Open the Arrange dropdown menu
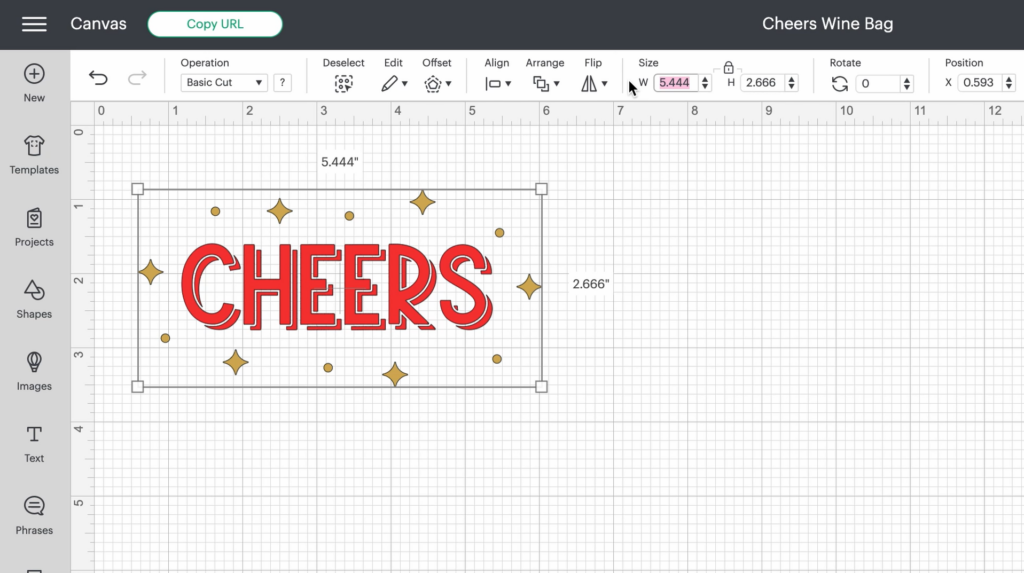This screenshot has width=1024, height=573. (545, 84)
